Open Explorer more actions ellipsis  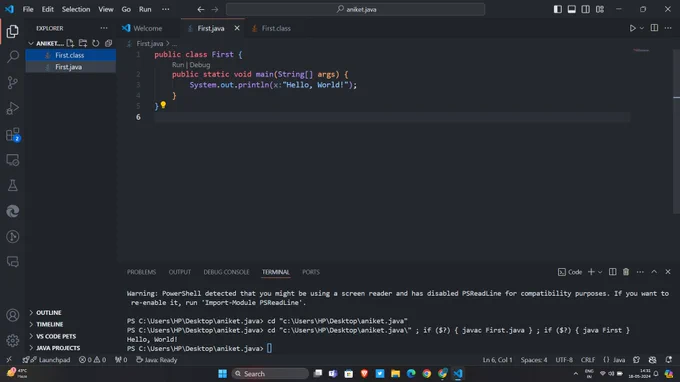104,28
